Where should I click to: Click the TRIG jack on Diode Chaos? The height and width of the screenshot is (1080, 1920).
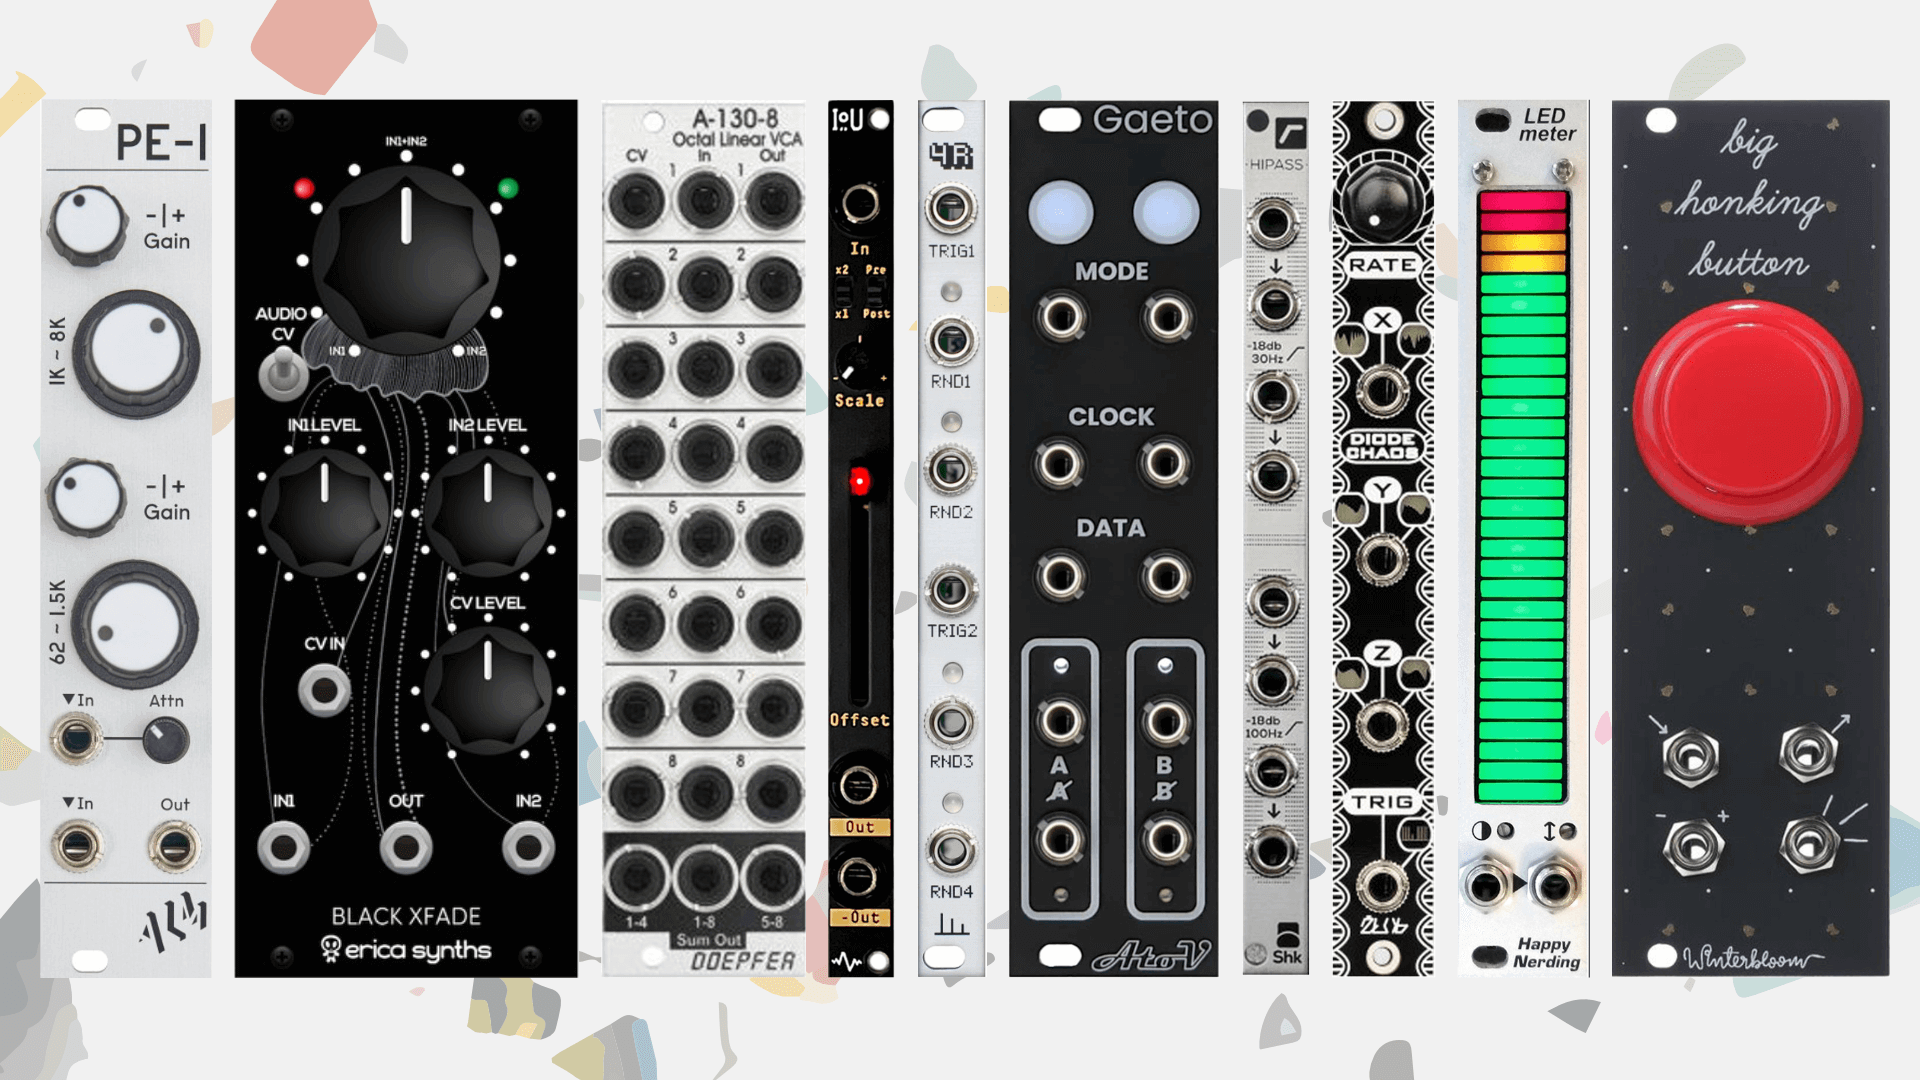(1382, 885)
